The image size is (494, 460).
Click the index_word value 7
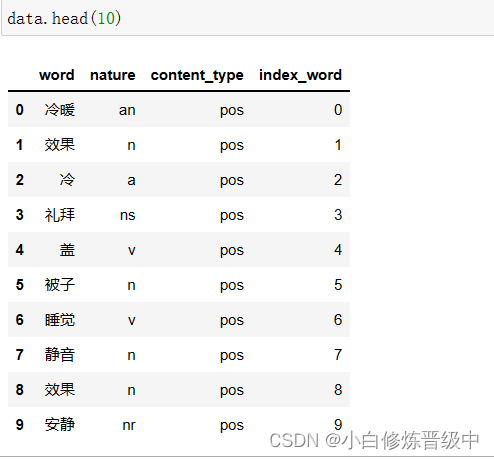click(338, 355)
